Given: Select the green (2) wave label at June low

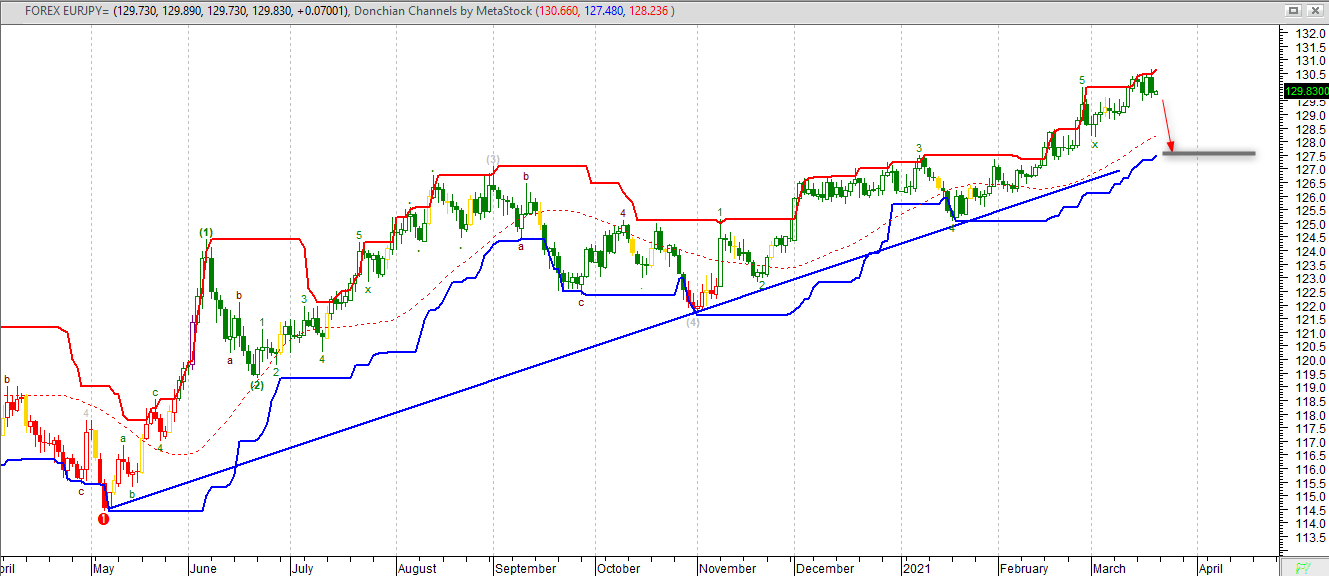Looking at the screenshot, I should (257, 385).
